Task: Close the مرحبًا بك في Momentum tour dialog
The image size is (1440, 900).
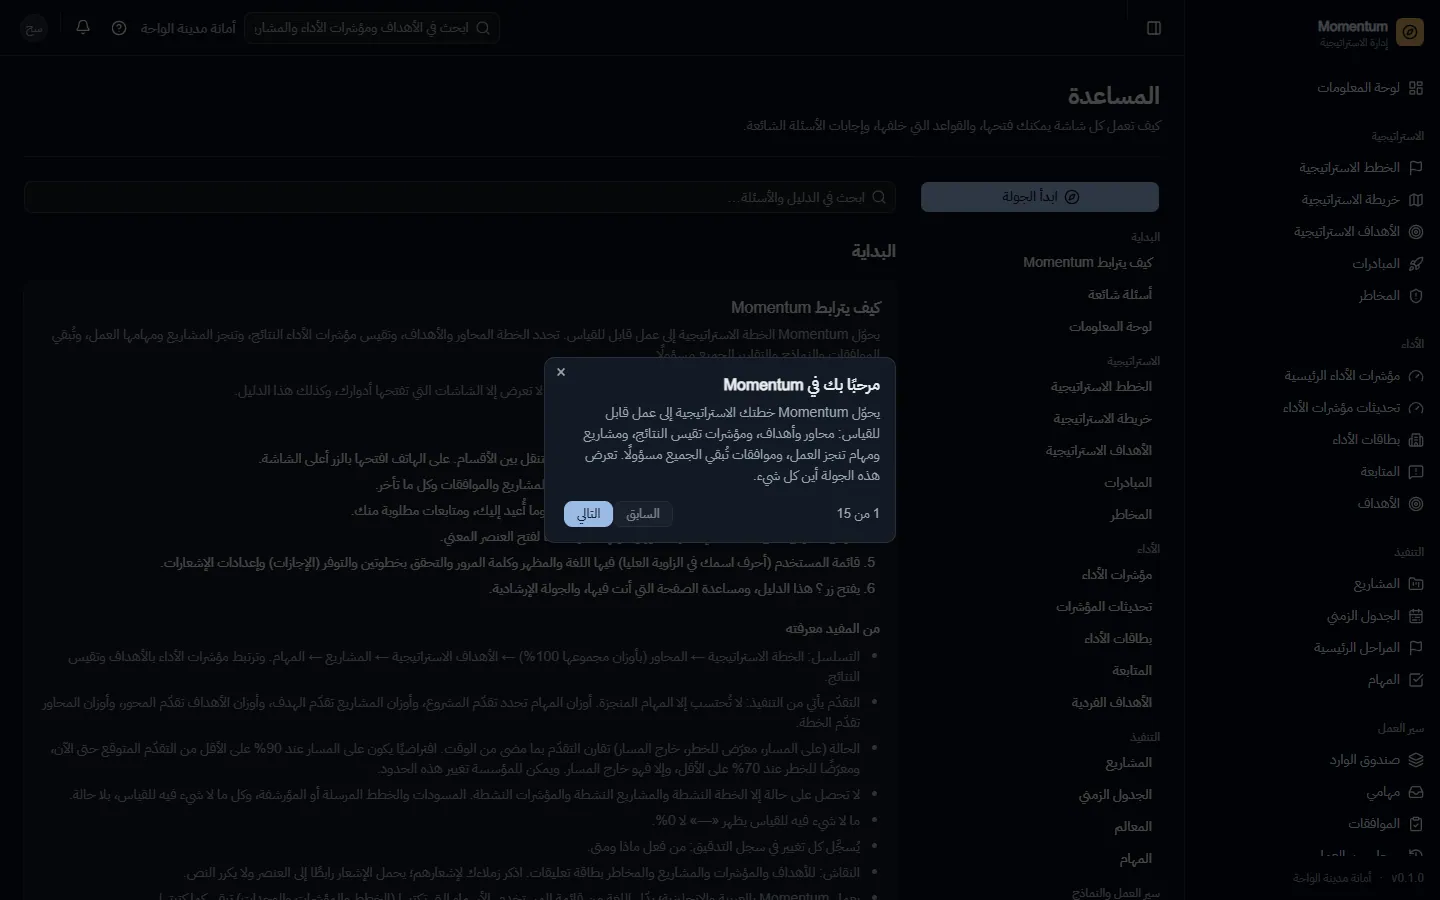Action: coord(561,372)
